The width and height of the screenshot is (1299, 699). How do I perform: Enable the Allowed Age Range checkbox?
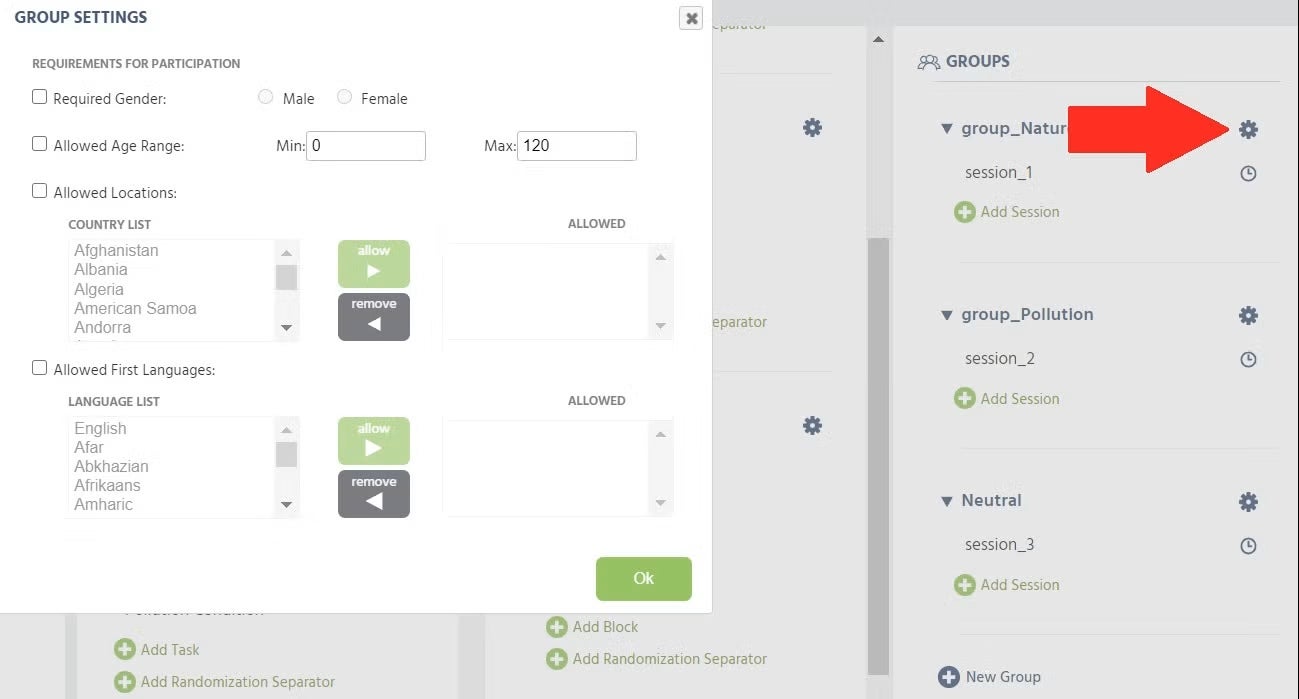pyautogui.click(x=40, y=143)
